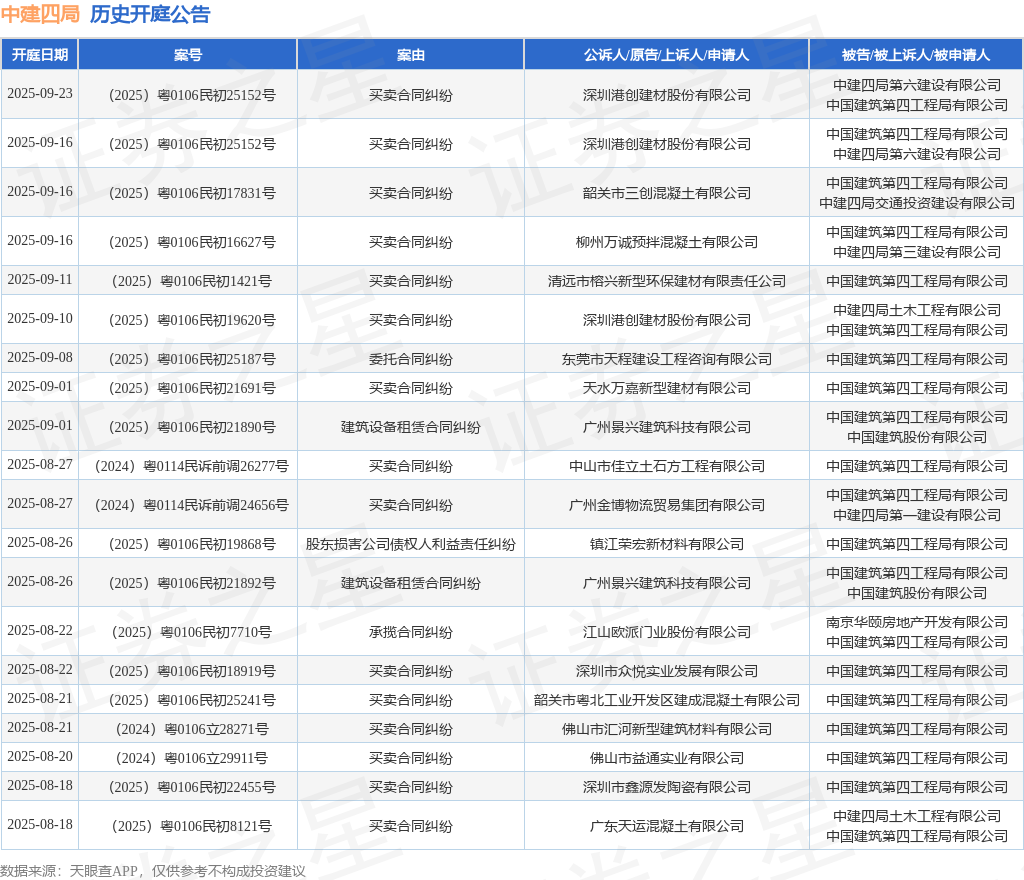This screenshot has width=1024, height=880.
Task: Click the date 2025-08-20
Action: pos(40,756)
